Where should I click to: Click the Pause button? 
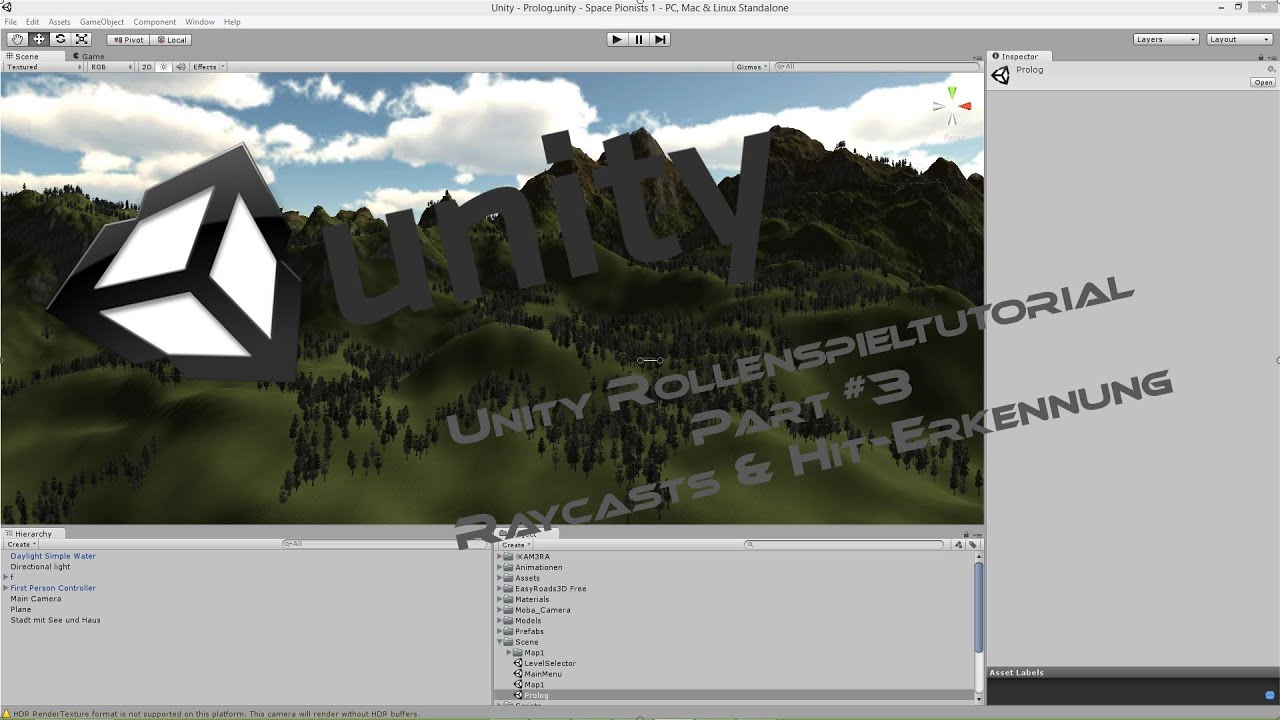[x=639, y=39]
